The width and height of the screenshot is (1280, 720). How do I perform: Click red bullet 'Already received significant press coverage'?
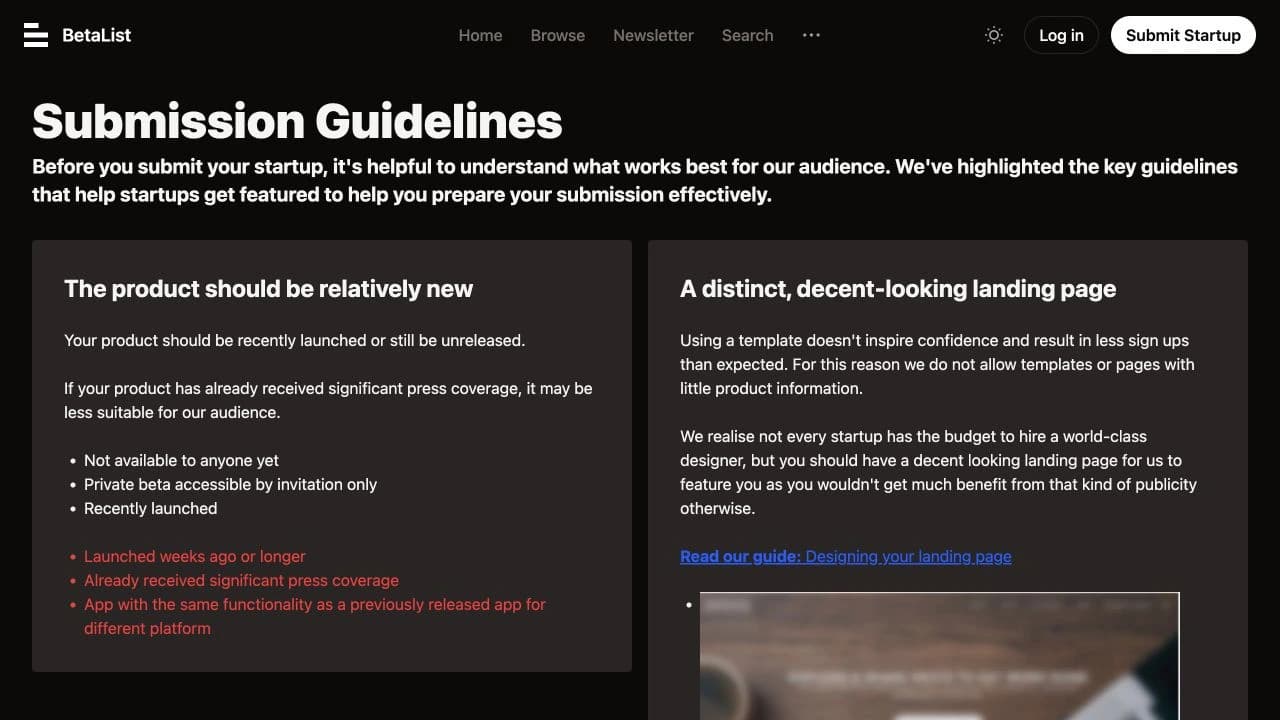(241, 580)
